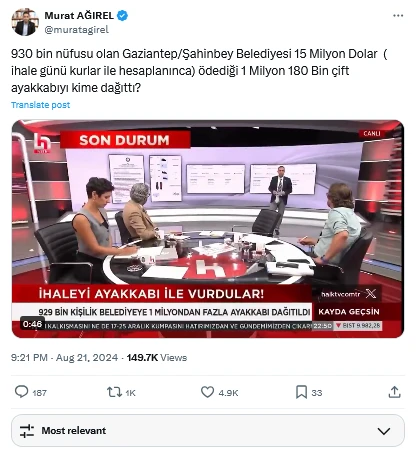The image size is (416, 452).
Task: Open the @muratagirel handle link
Action: click(x=77, y=30)
